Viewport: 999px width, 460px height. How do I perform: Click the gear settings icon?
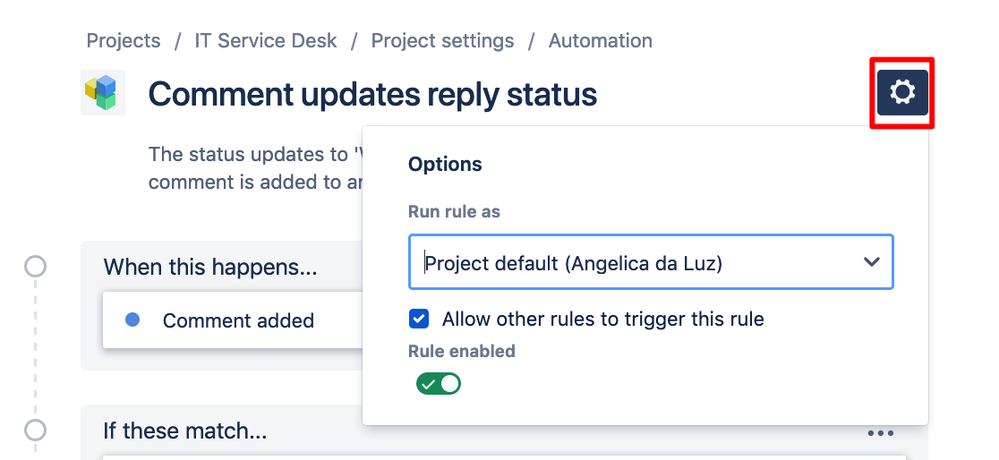pos(902,93)
